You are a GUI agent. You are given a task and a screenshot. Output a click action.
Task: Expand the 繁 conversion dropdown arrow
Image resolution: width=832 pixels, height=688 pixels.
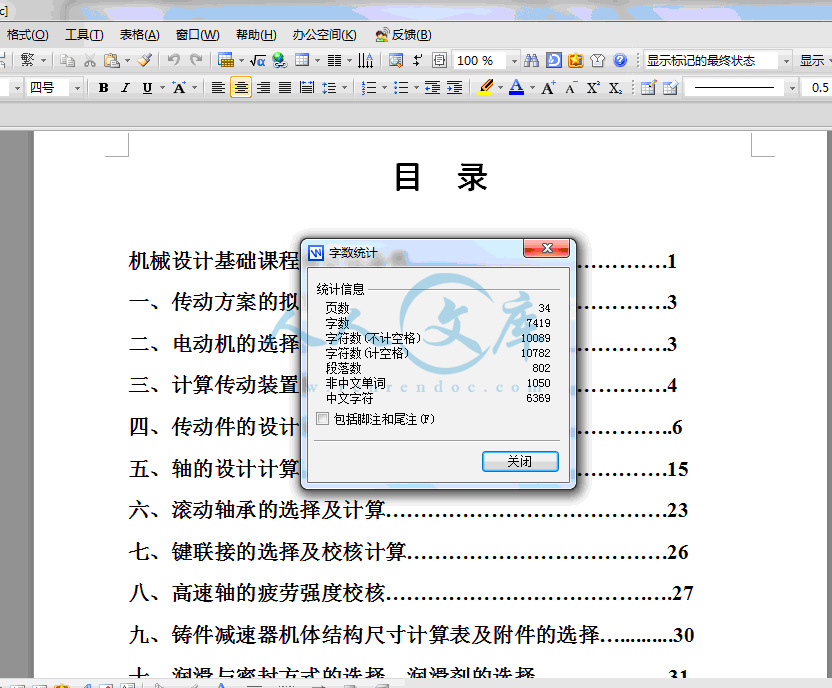click(44, 60)
